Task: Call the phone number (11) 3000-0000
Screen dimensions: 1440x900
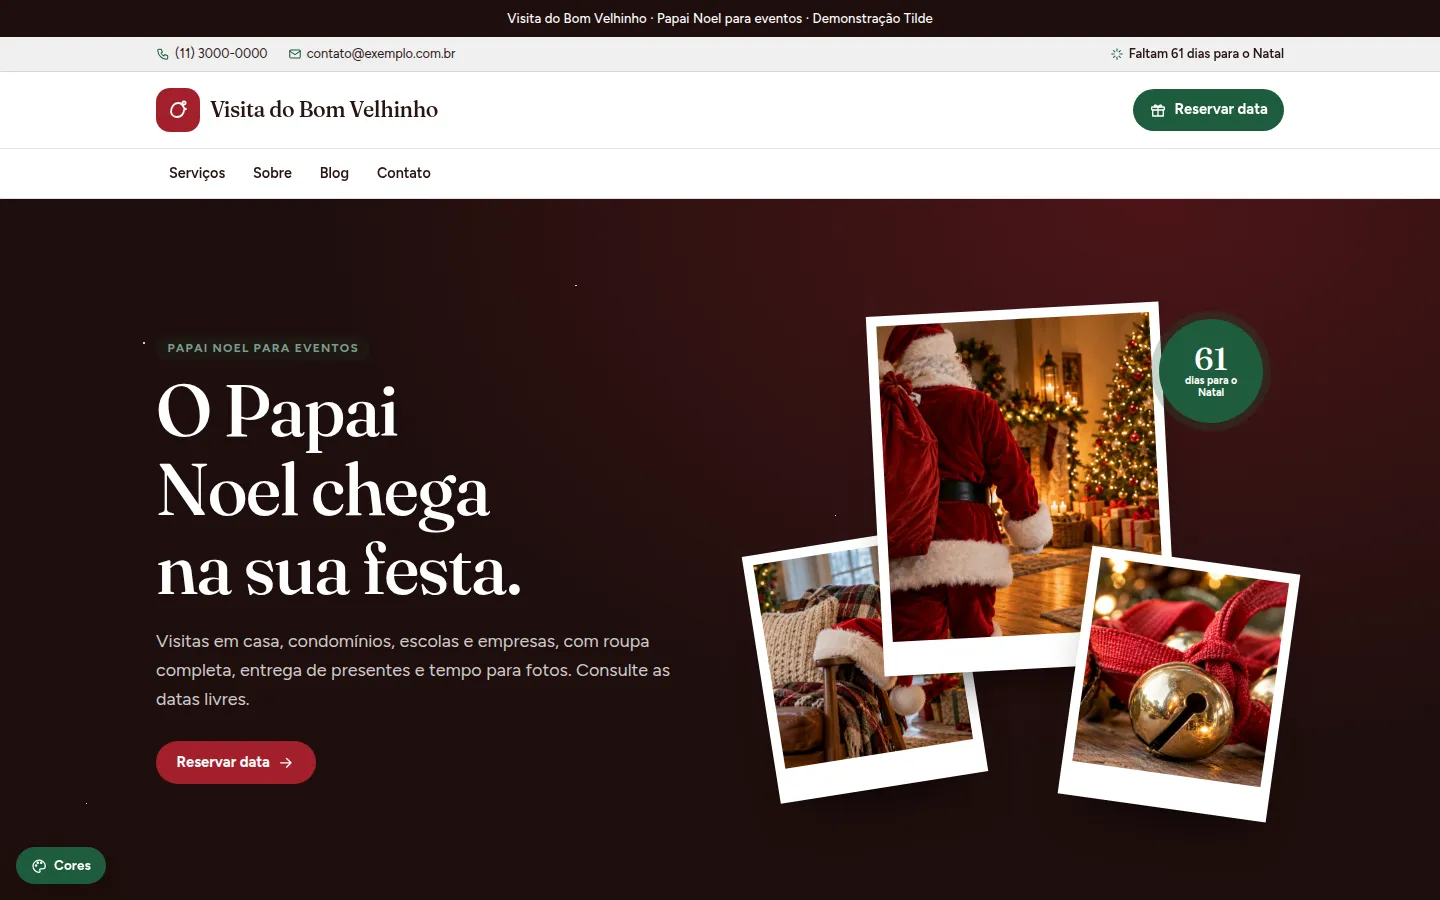Action: click(x=221, y=54)
